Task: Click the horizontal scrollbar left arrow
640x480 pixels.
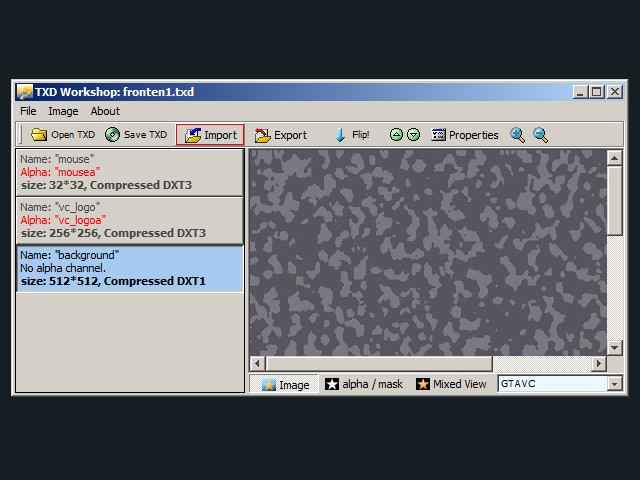Action: click(257, 363)
